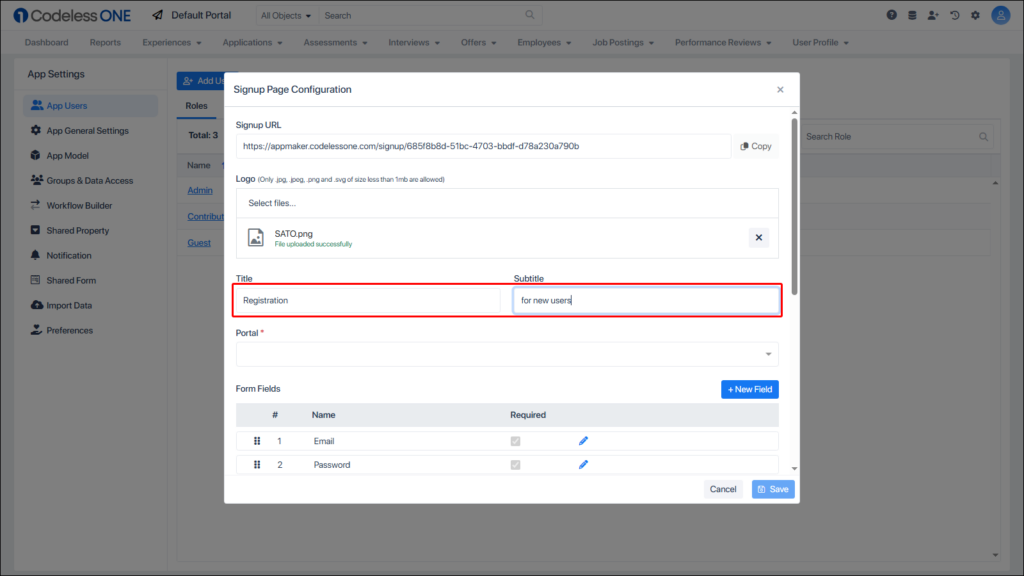
Task: Open the Admin role link
Action: [x=200, y=190]
